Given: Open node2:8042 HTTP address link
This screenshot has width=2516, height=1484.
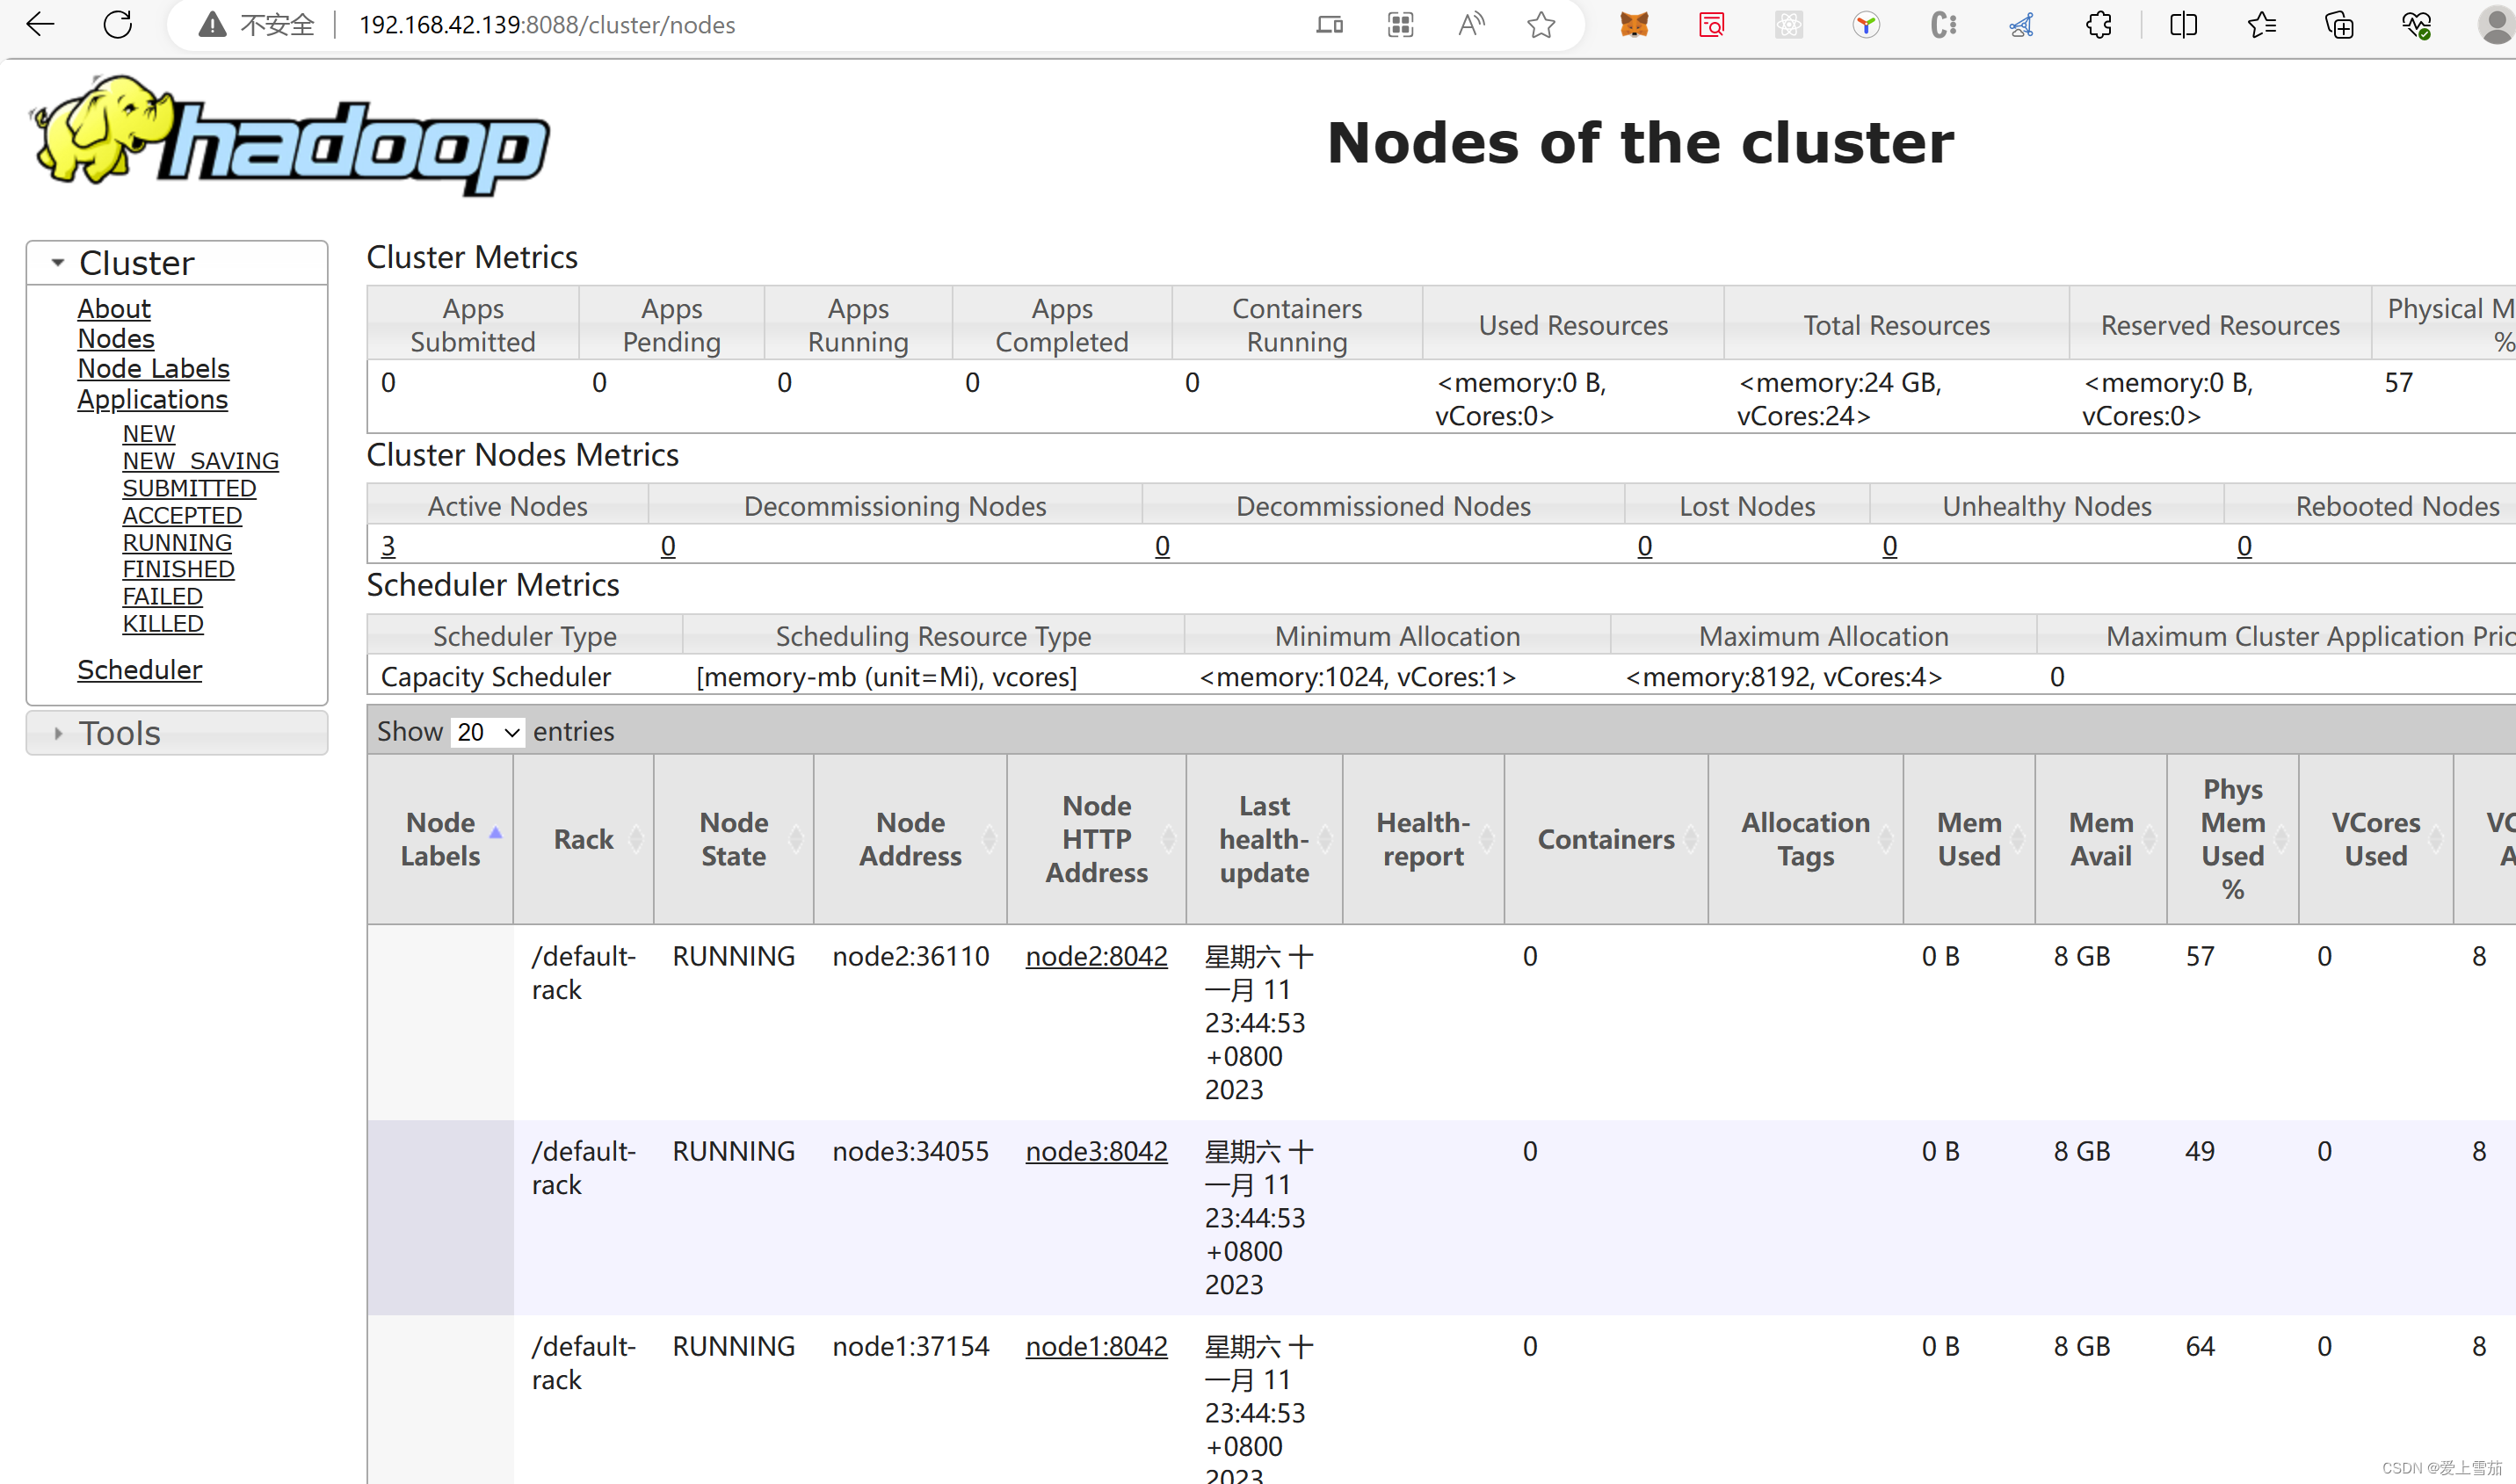Looking at the screenshot, I should 1096,956.
